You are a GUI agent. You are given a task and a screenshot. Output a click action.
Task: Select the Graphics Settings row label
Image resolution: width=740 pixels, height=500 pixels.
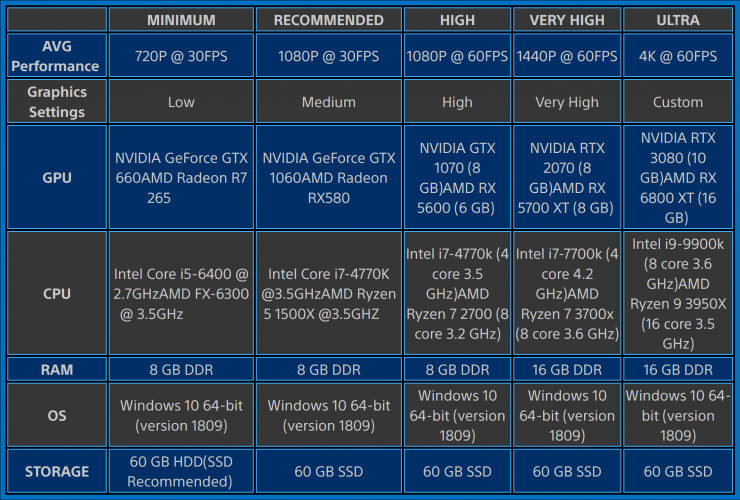point(57,102)
